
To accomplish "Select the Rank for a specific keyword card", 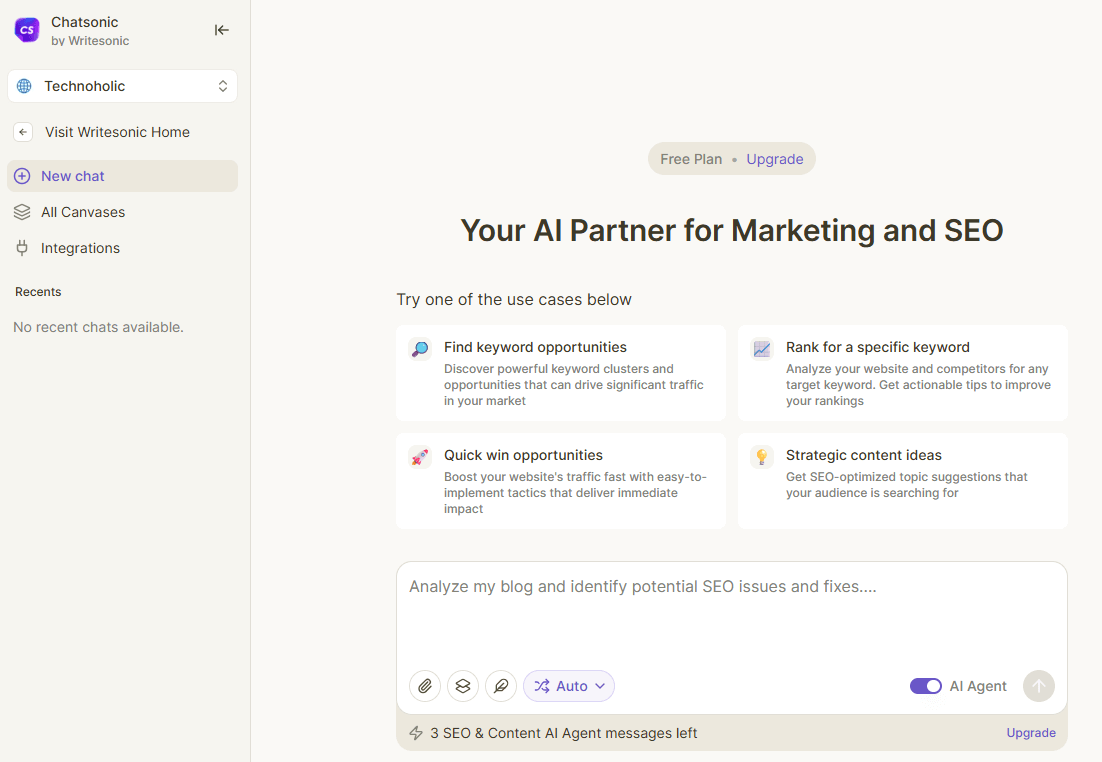I will tap(902, 373).
